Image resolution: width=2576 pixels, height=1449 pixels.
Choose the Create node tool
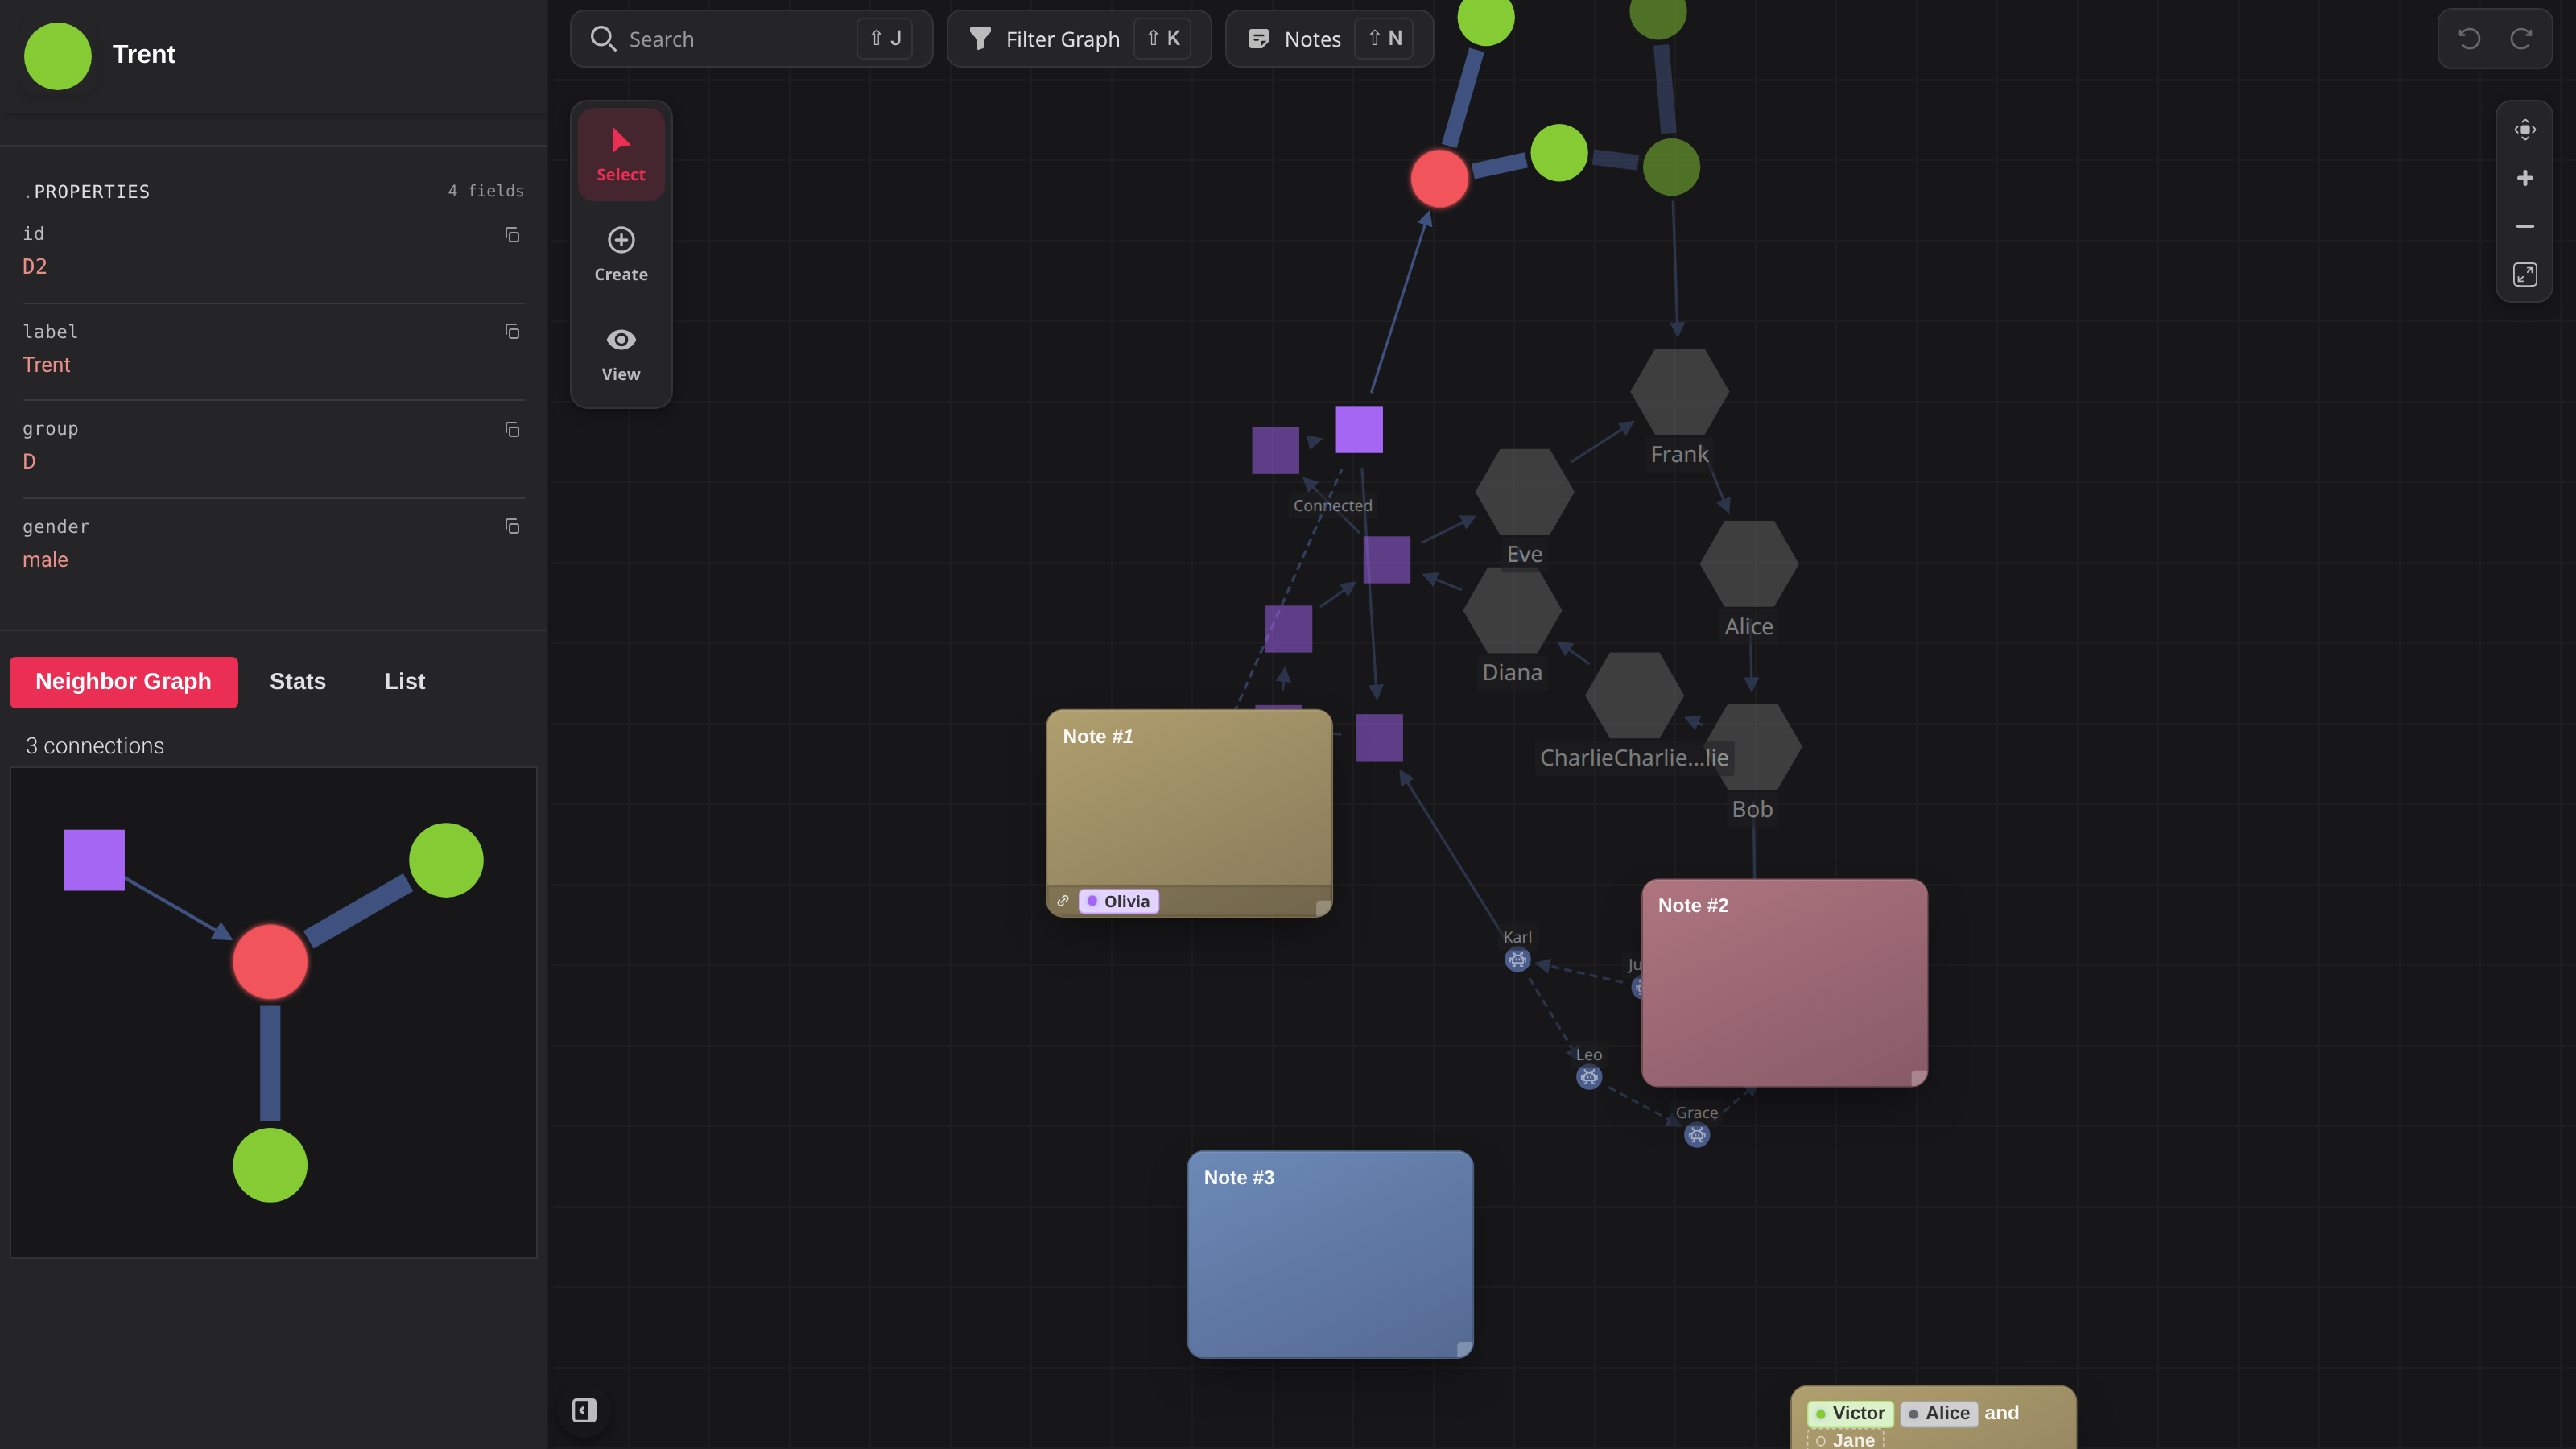tap(621, 255)
